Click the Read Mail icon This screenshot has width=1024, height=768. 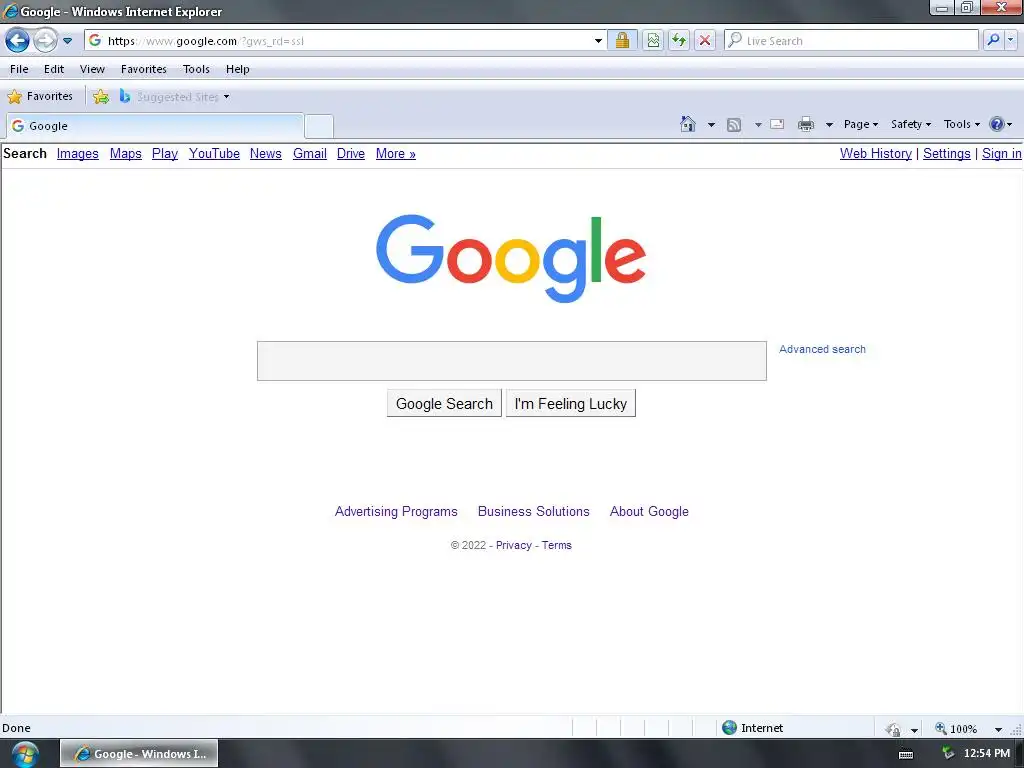click(777, 123)
